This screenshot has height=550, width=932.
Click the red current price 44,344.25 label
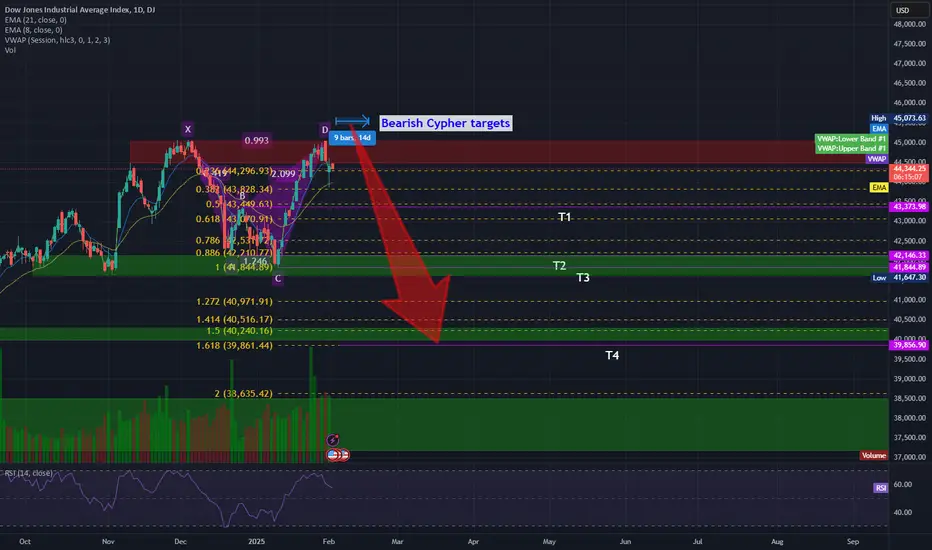[x=909, y=172]
